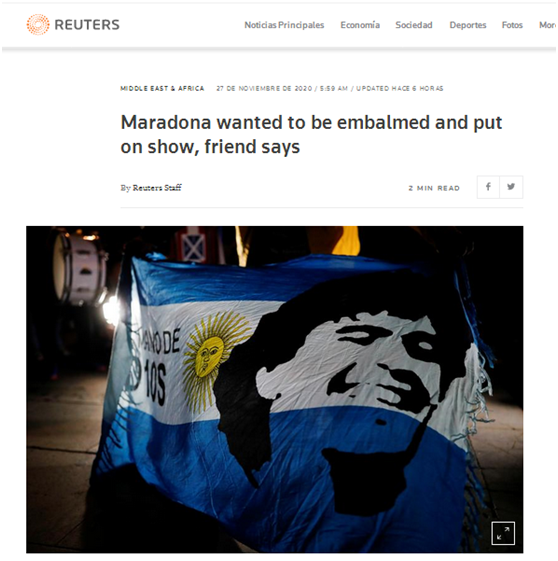This screenshot has width=558, height=561.
Task: Select Deportes in the top navigation
Action: point(468,25)
